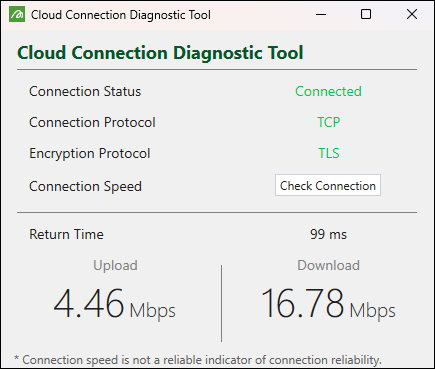Screen dimensions: 435x369
Task: Select the 4.46 Mbps upload reading
Action: click(114, 304)
